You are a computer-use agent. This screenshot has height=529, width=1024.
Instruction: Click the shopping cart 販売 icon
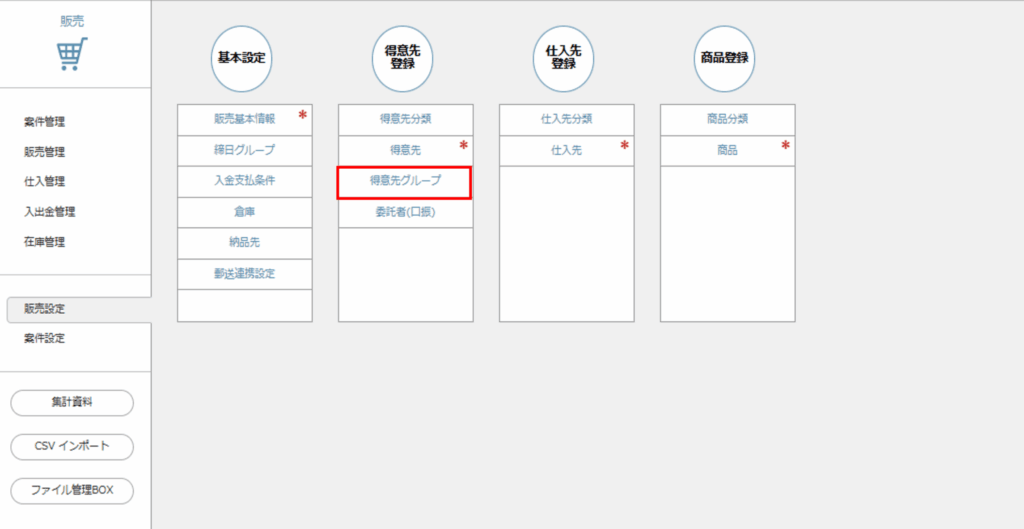[72, 53]
